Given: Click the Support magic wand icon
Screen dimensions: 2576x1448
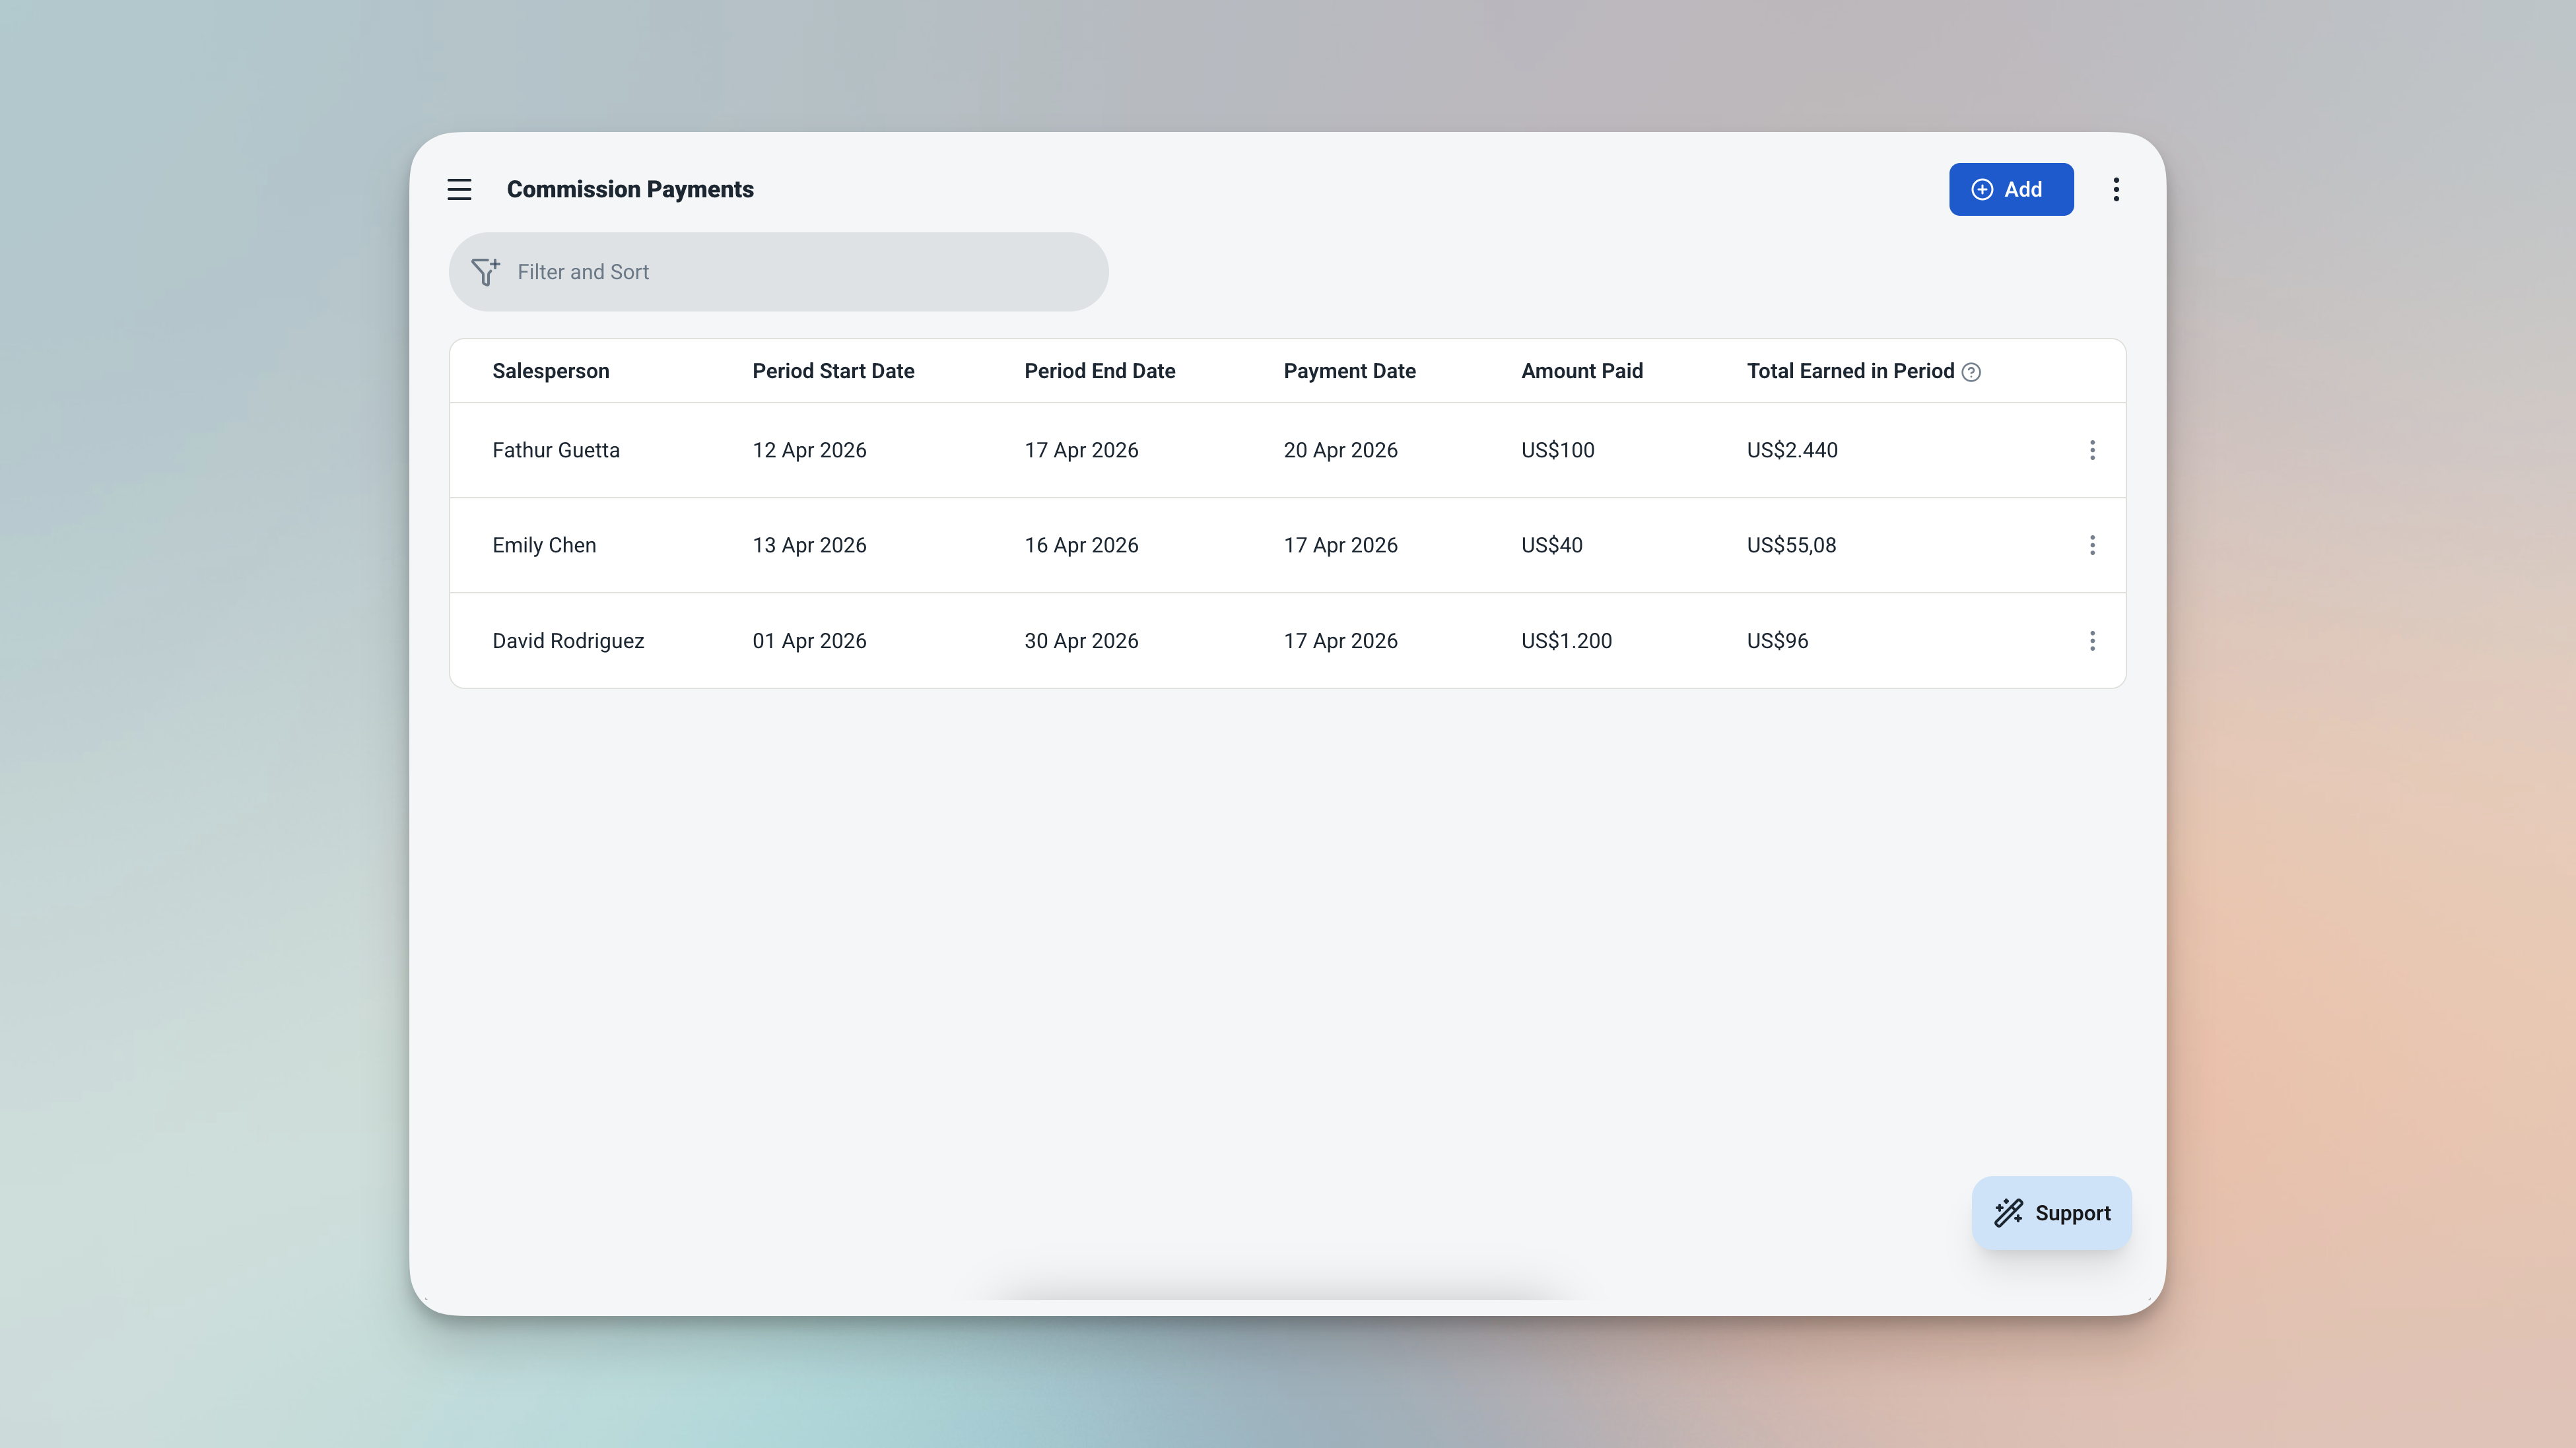Looking at the screenshot, I should (x=2008, y=1213).
